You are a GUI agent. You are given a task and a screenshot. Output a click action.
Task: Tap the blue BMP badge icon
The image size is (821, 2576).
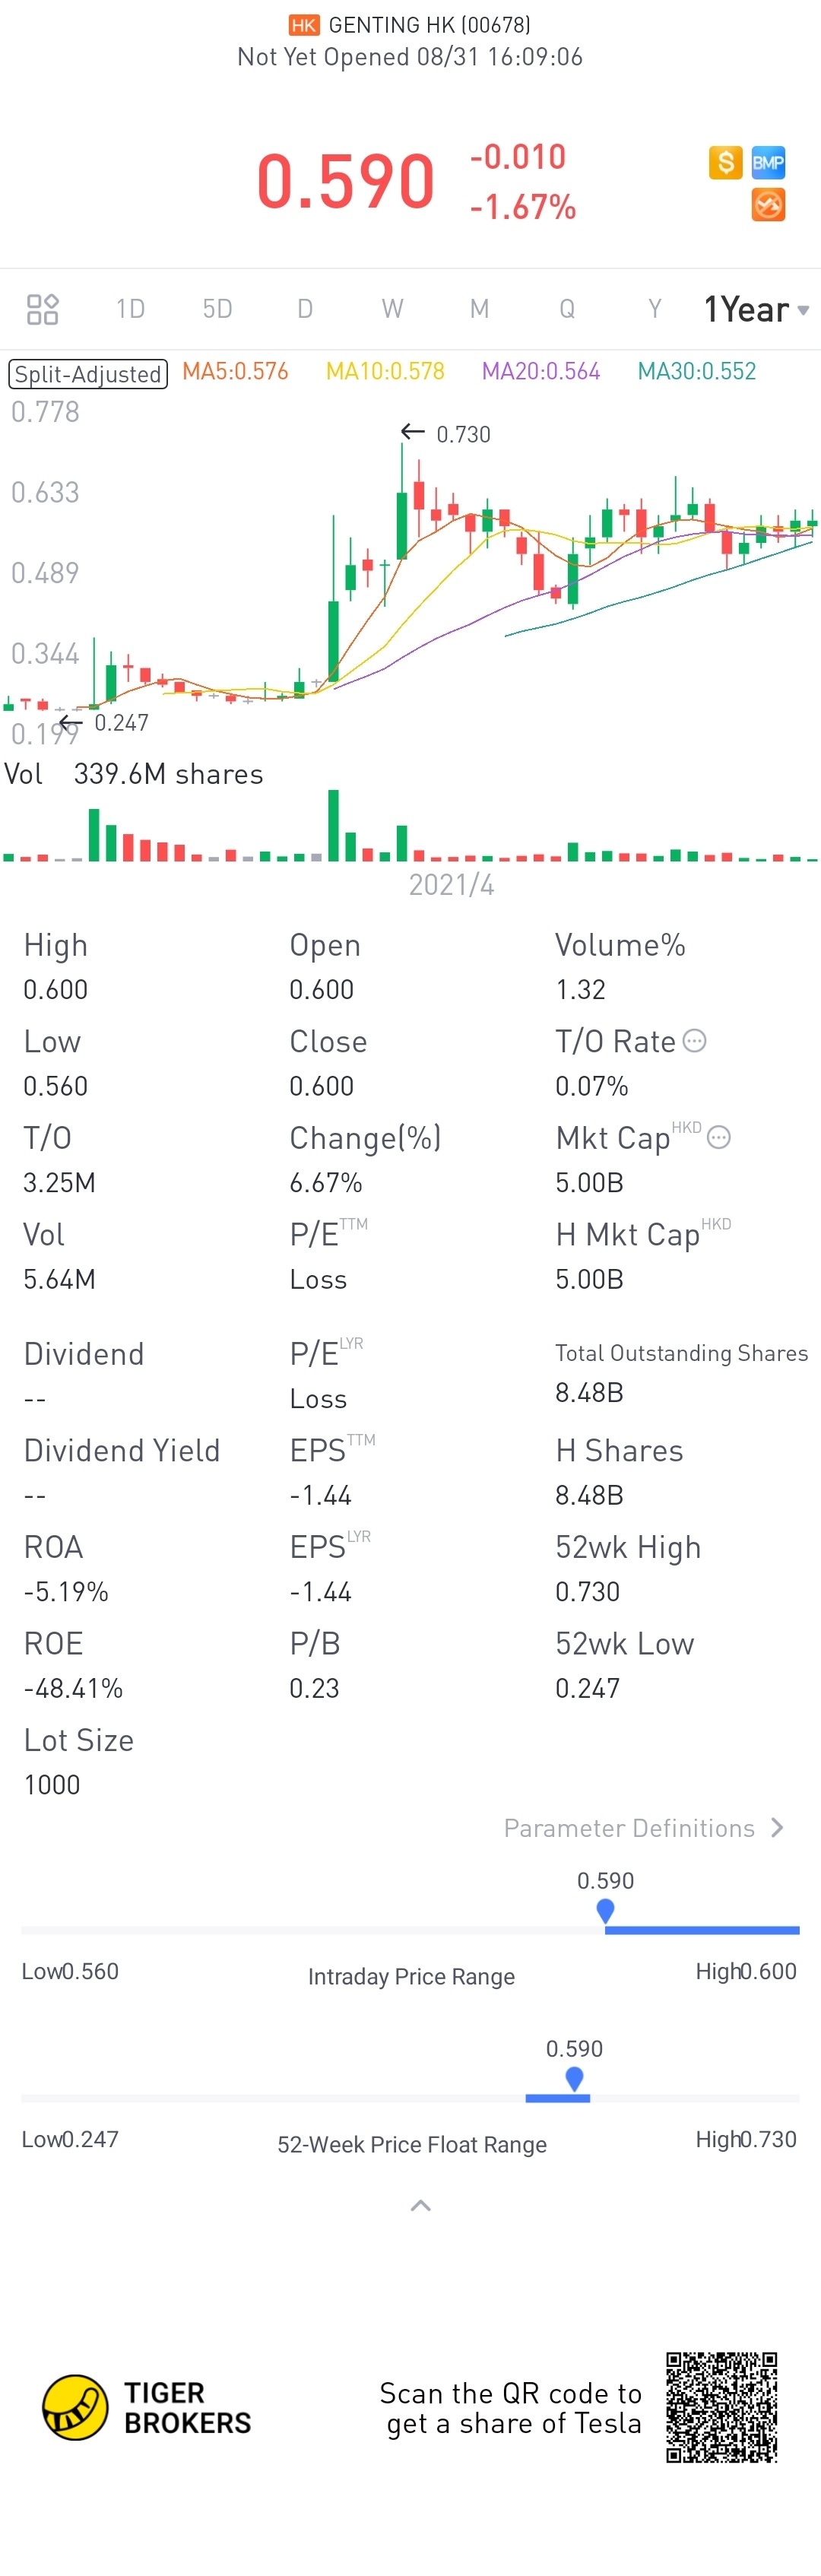pos(768,162)
